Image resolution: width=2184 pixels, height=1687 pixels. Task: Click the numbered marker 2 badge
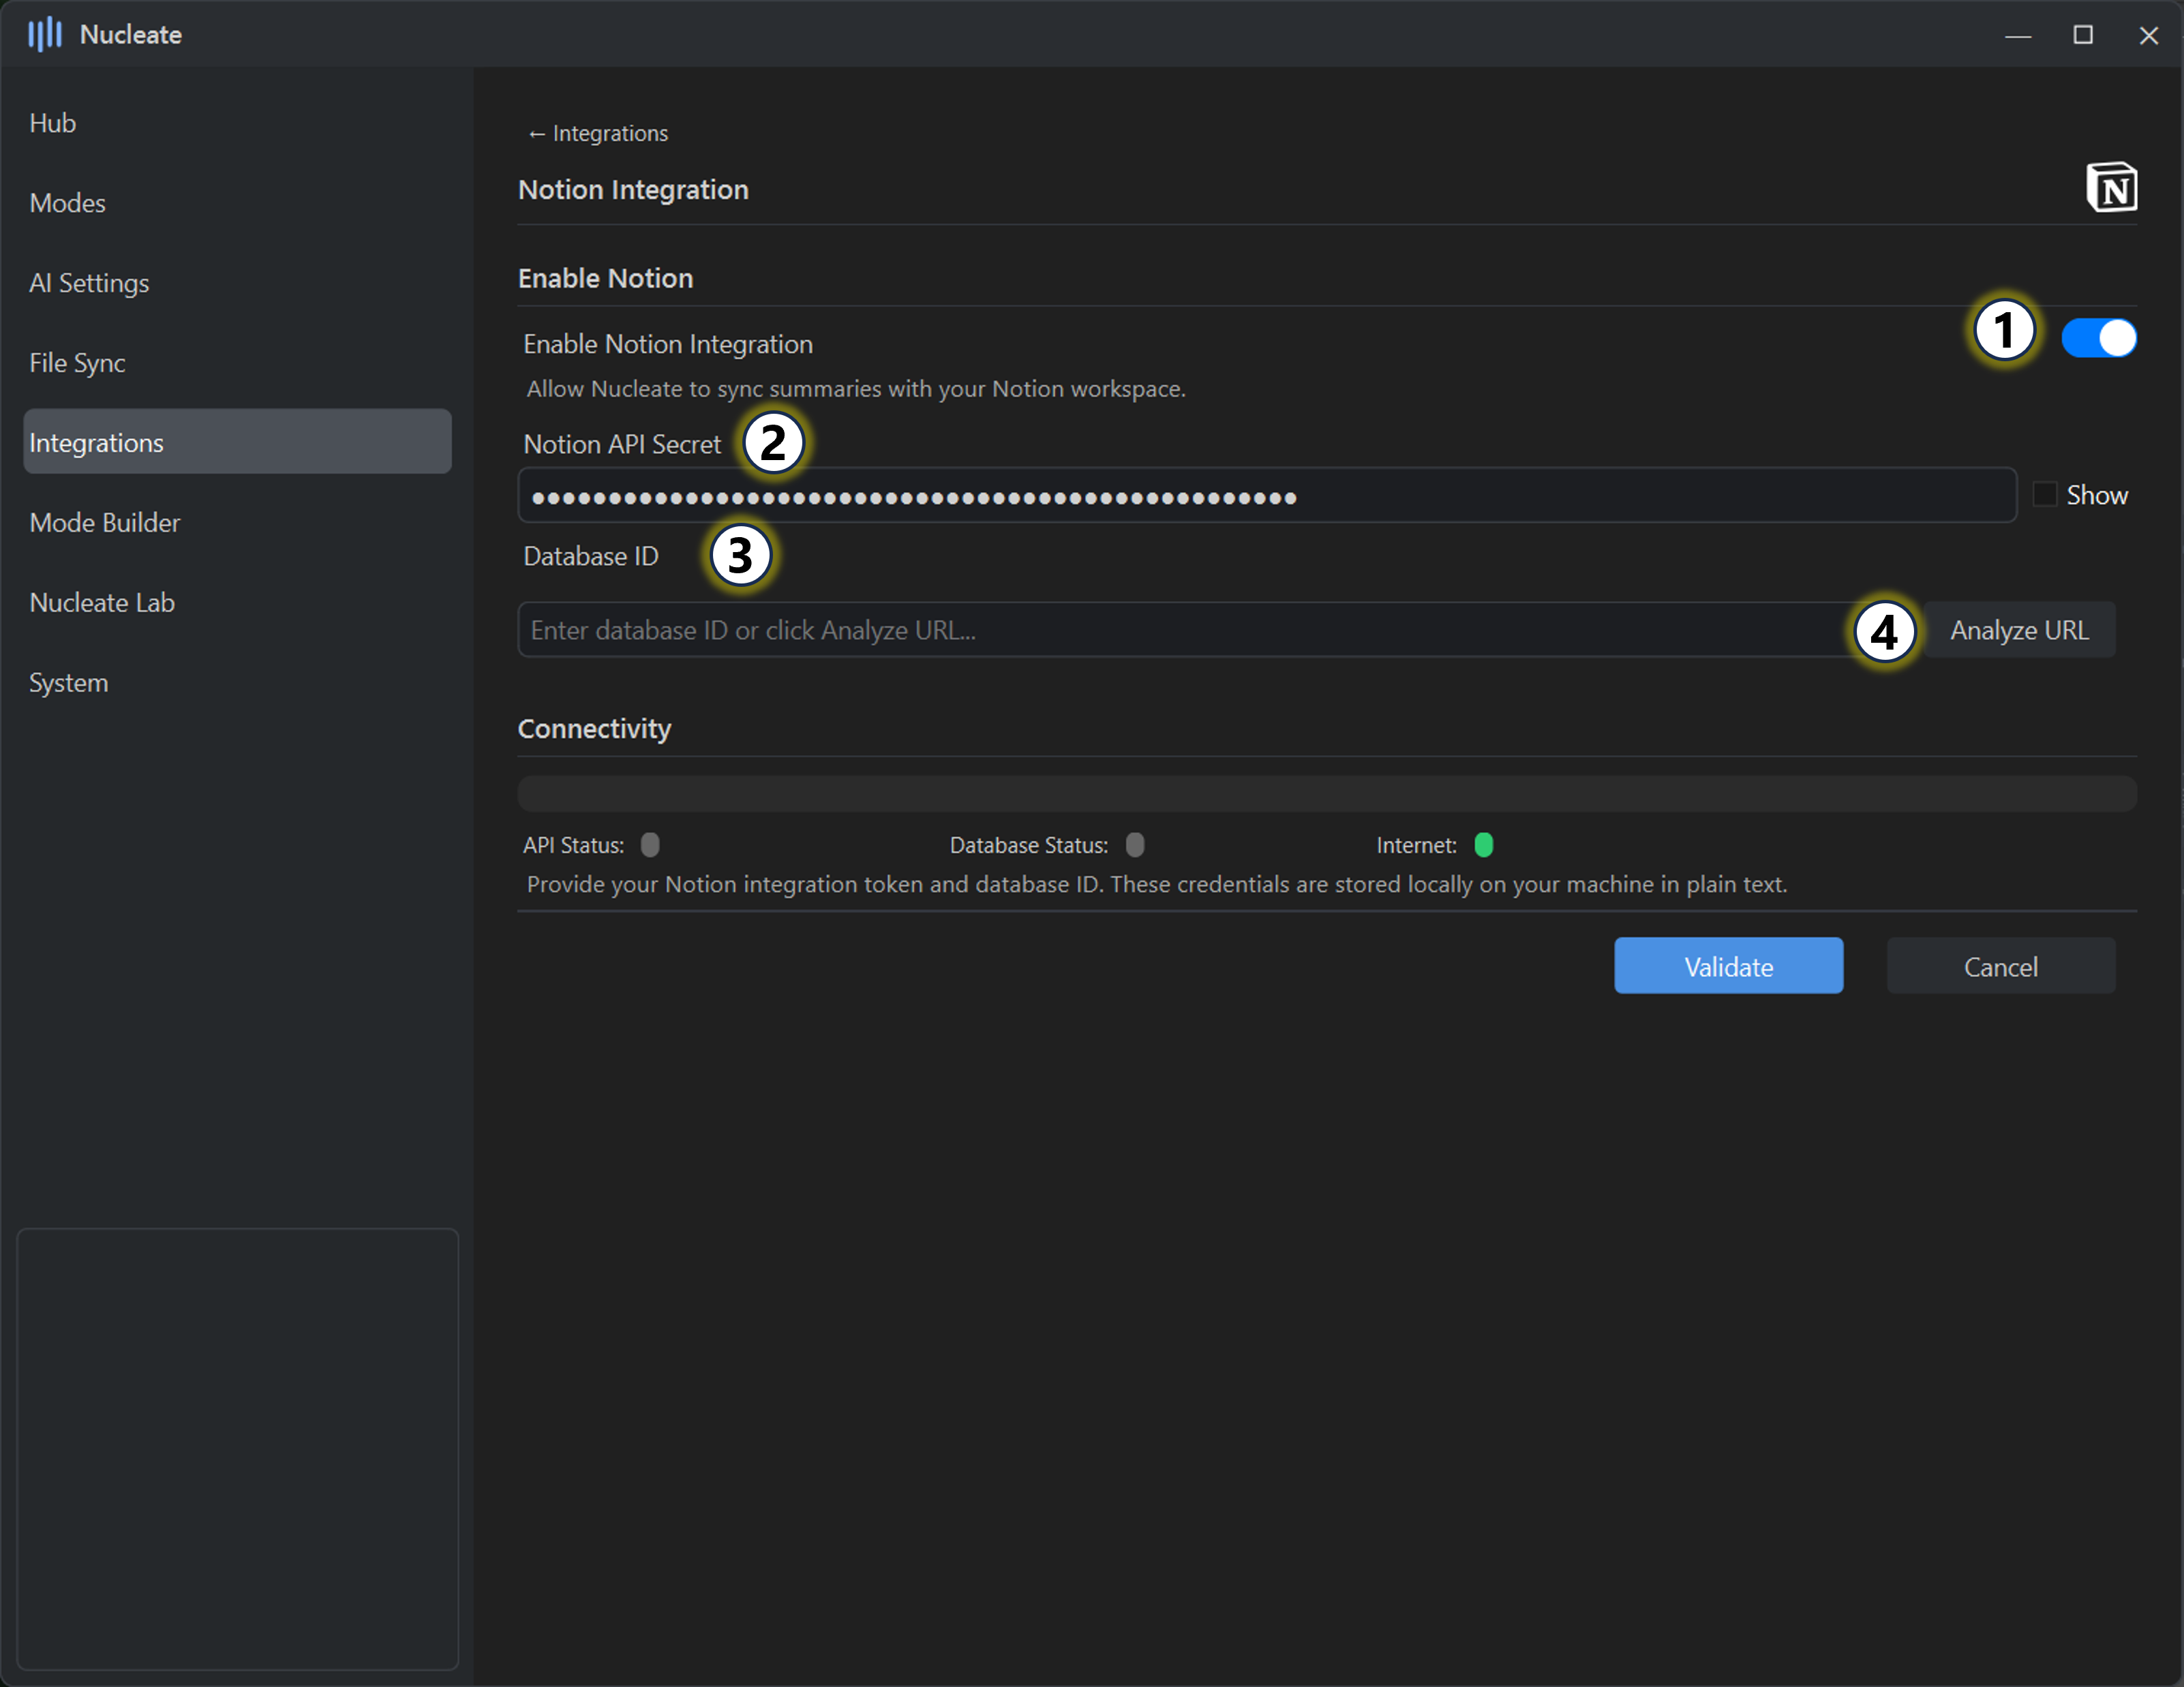[773, 443]
